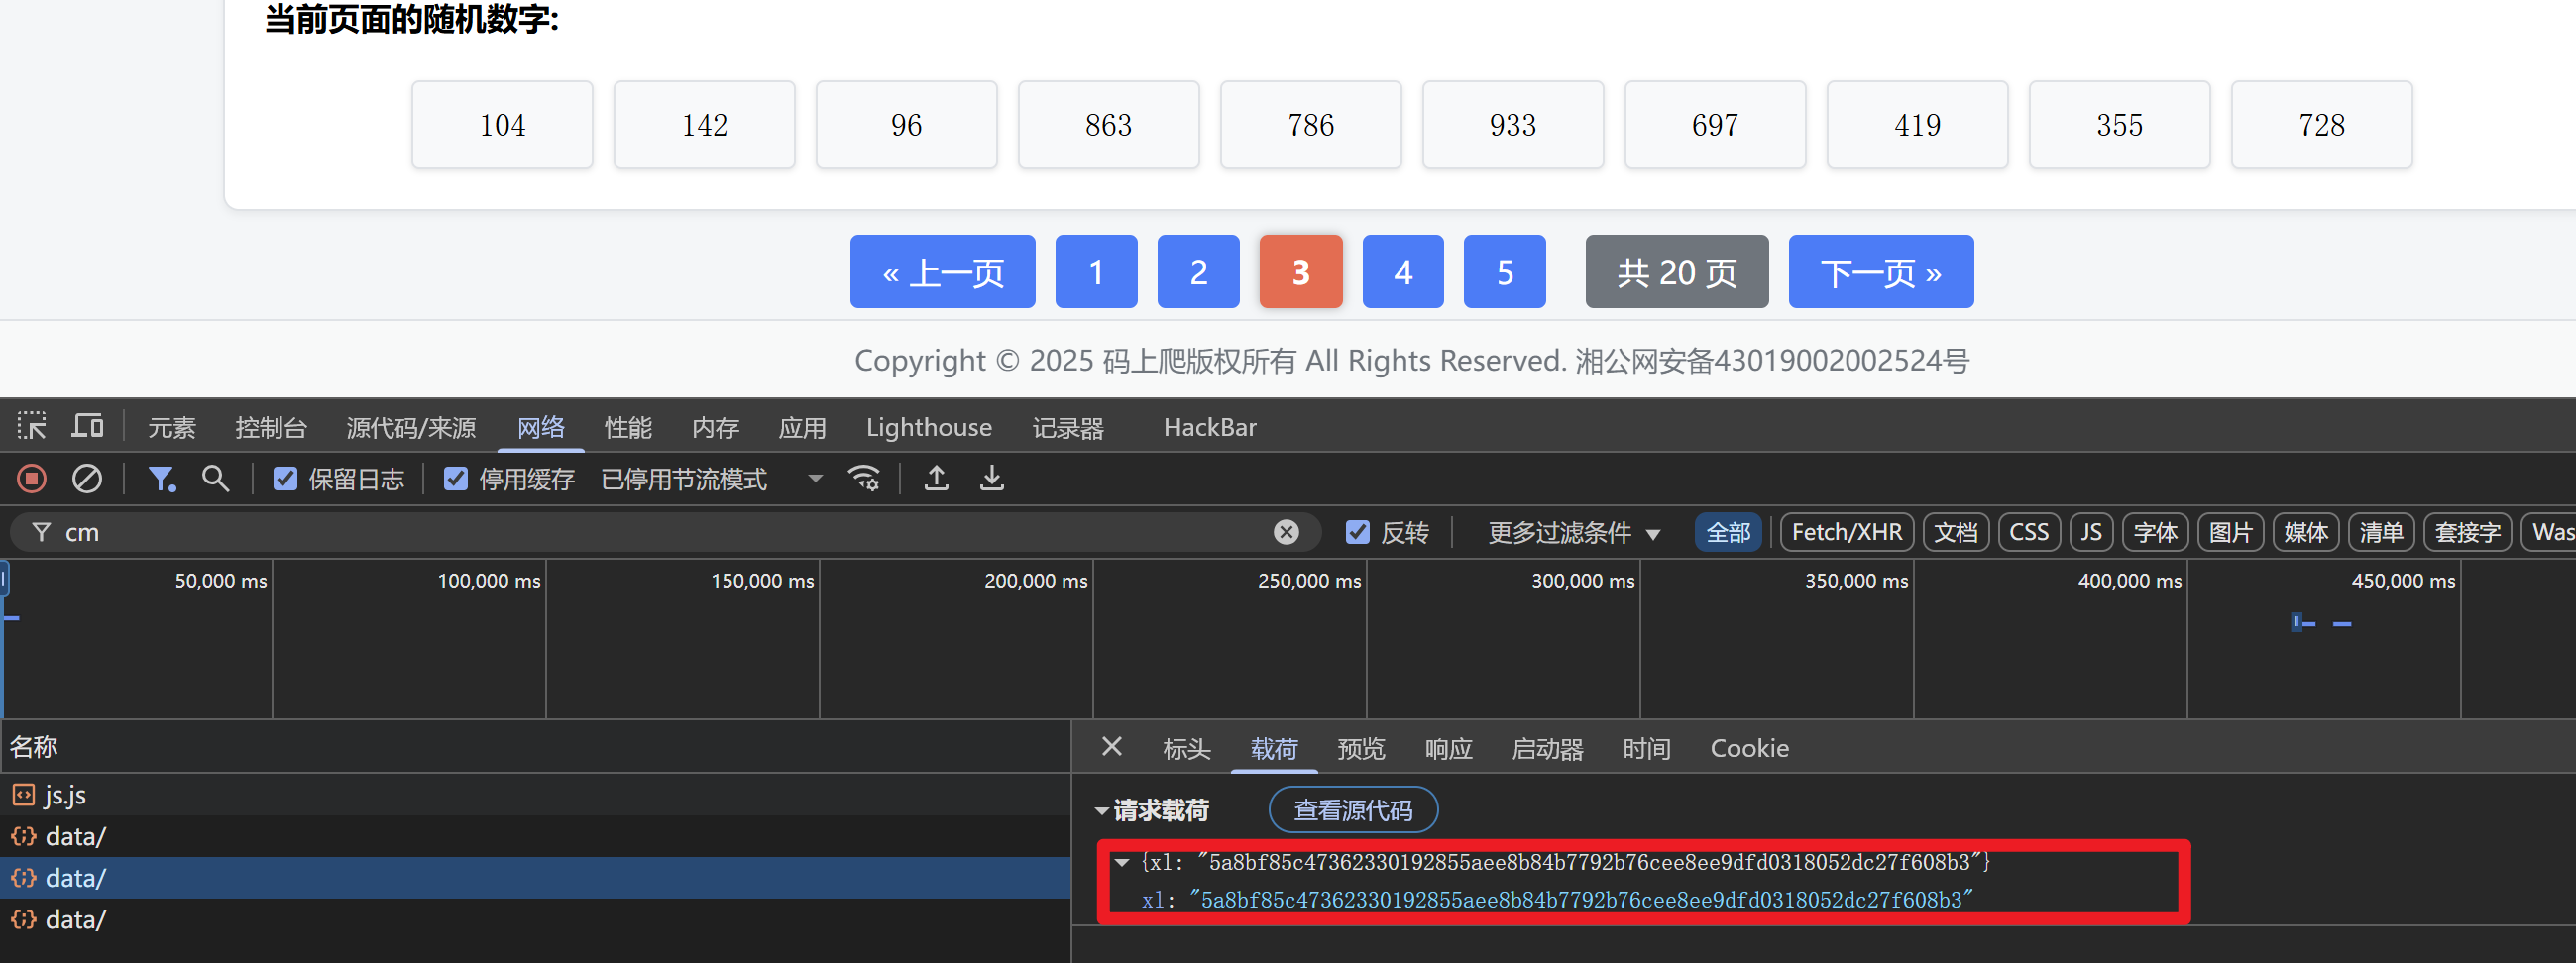Go to previous page 上一页

click(942, 272)
